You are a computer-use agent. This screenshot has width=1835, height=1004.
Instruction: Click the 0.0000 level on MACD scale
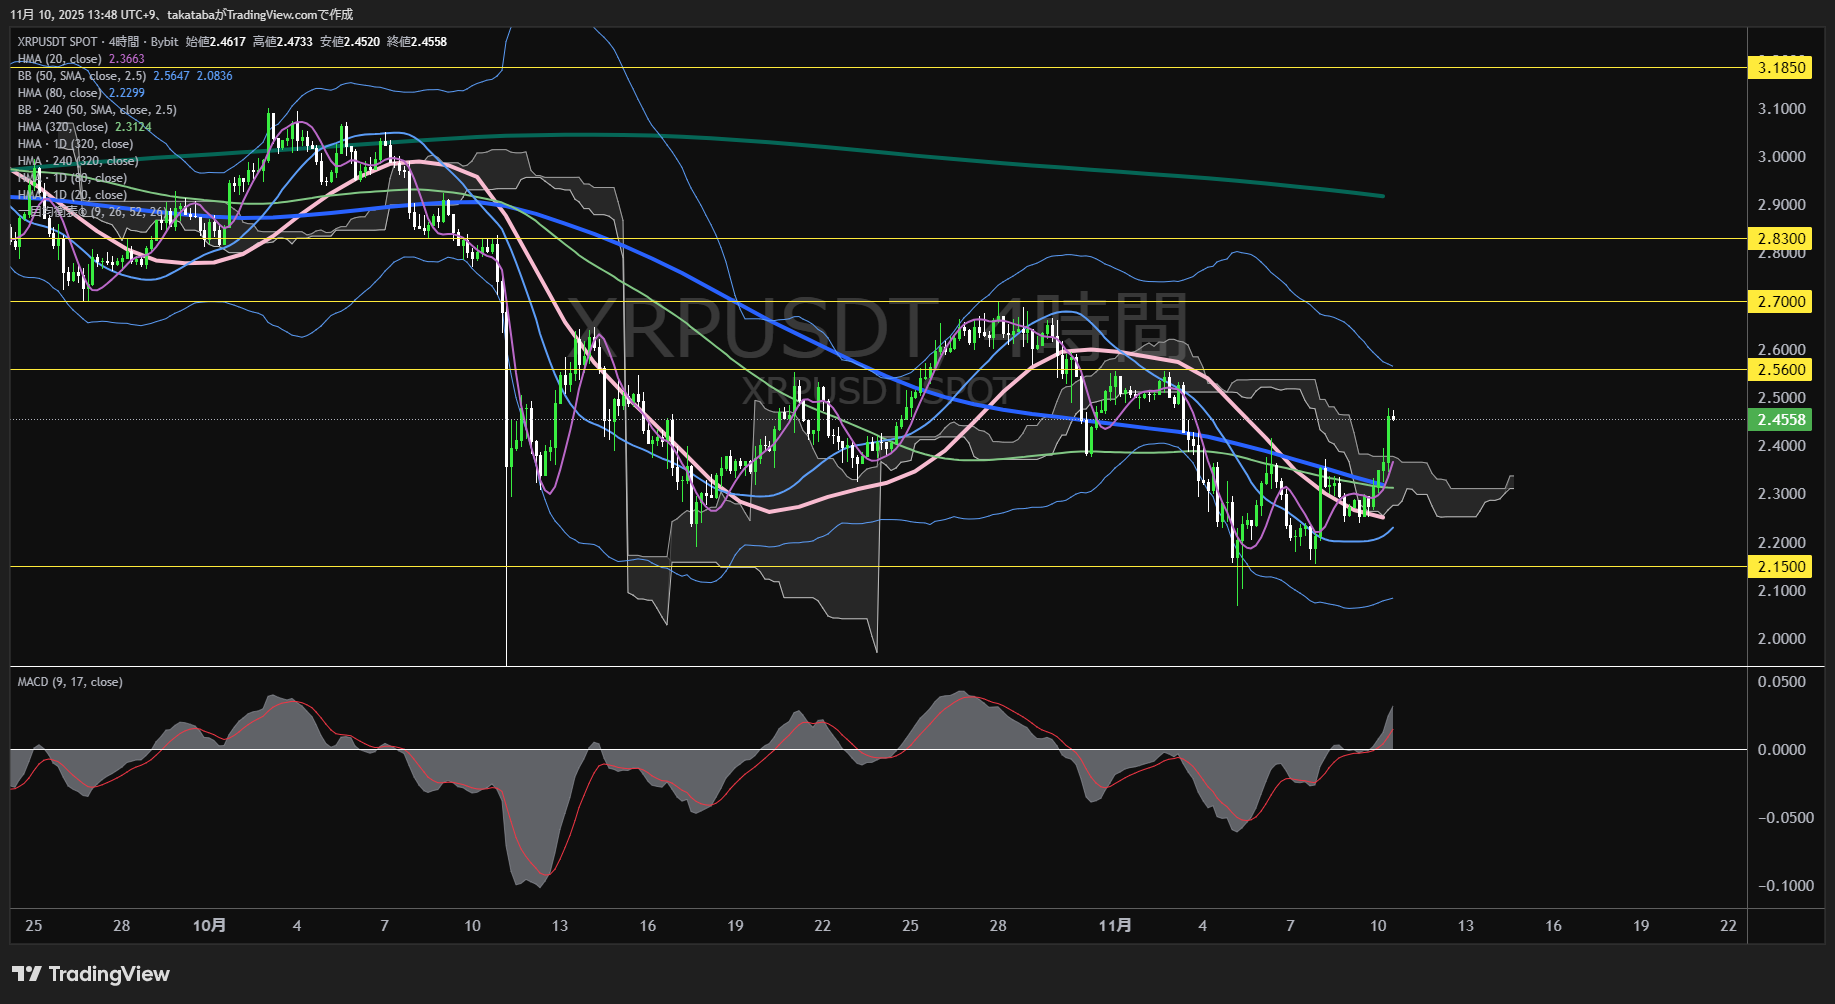pos(1781,750)
